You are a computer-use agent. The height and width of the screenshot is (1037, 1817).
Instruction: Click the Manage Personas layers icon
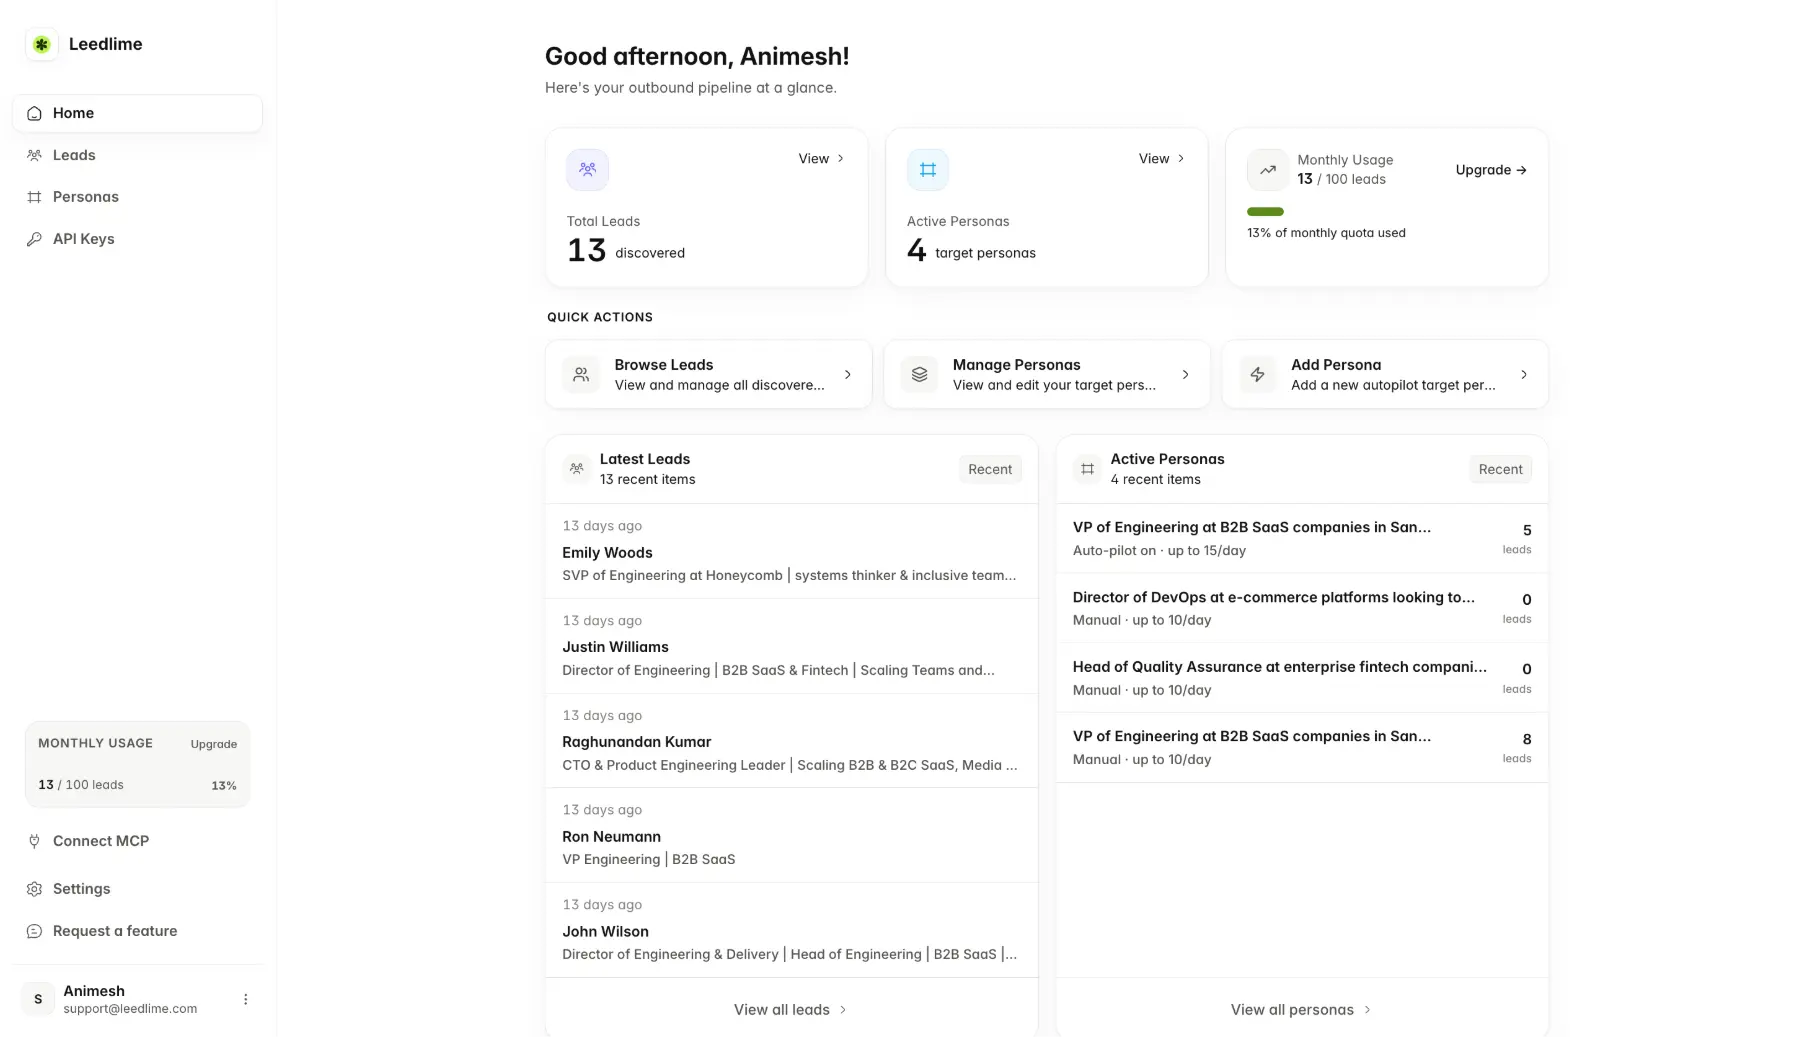[x=919, y=374]
